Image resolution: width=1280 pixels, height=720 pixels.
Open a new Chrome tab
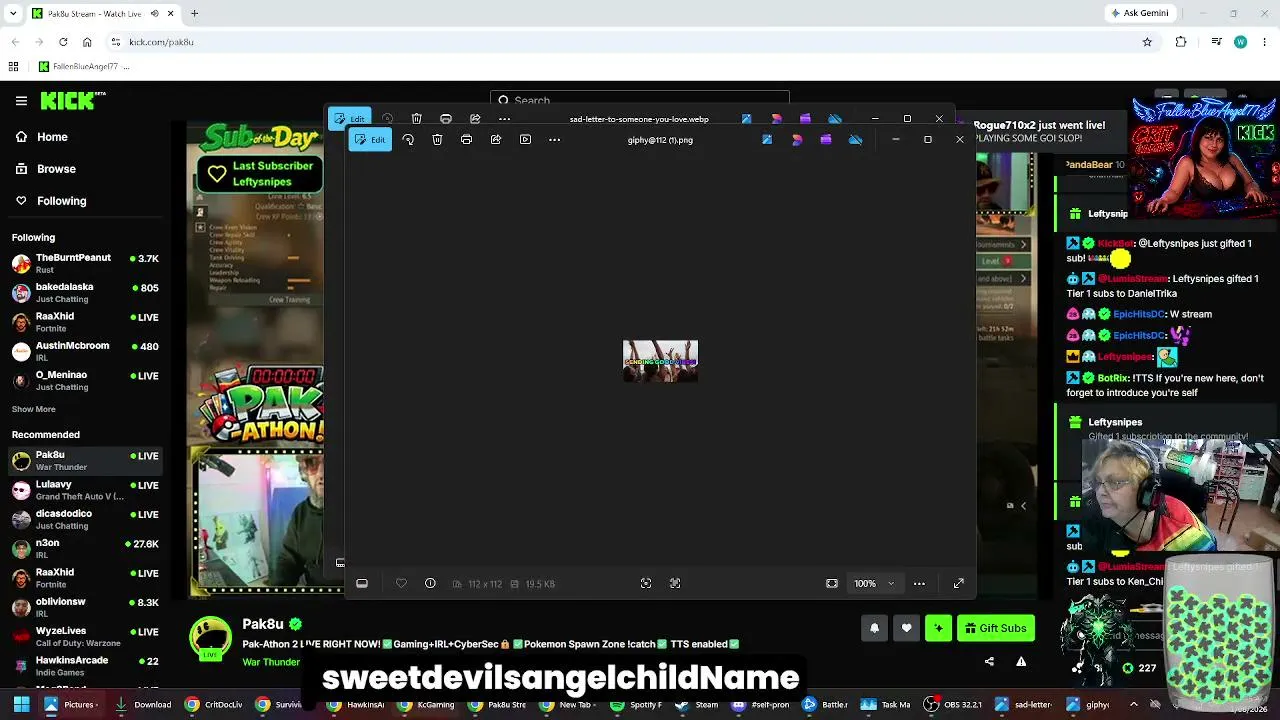[194, 13]
